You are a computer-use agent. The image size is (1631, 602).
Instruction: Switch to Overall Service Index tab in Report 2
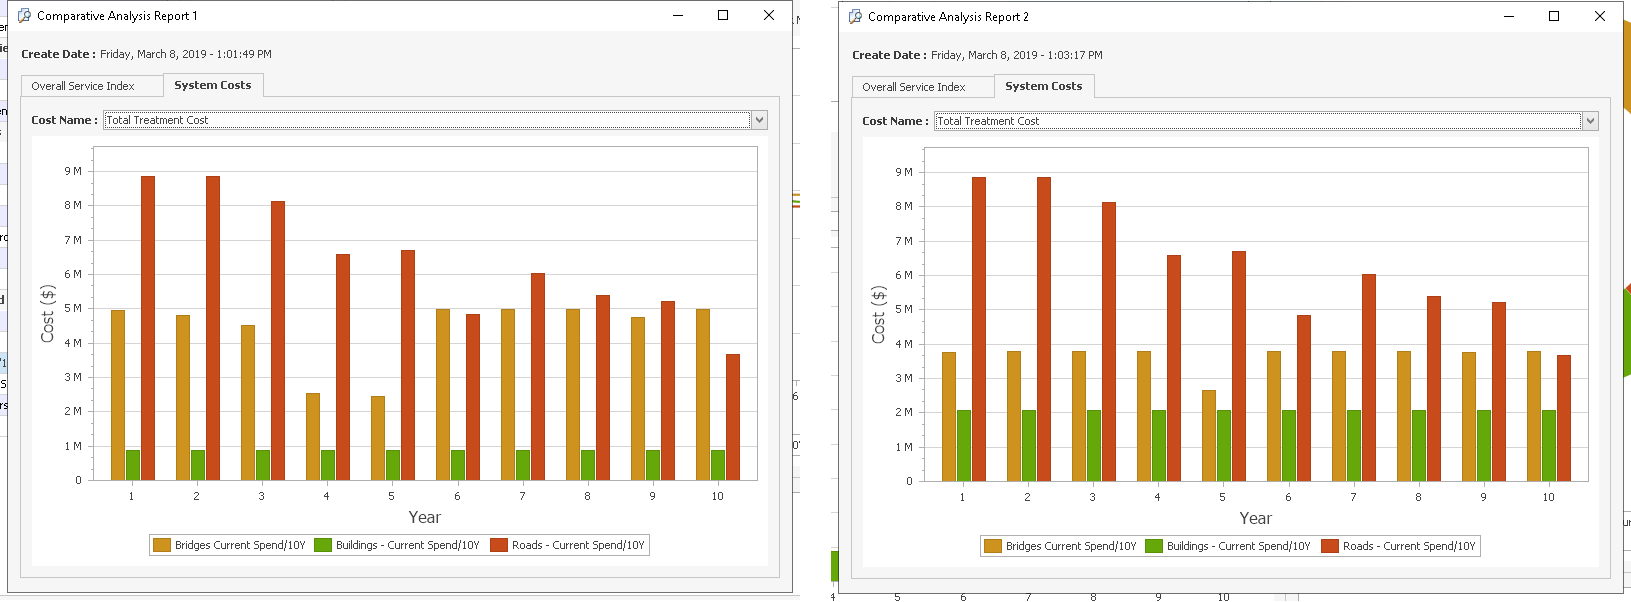(x=914, y=87)
